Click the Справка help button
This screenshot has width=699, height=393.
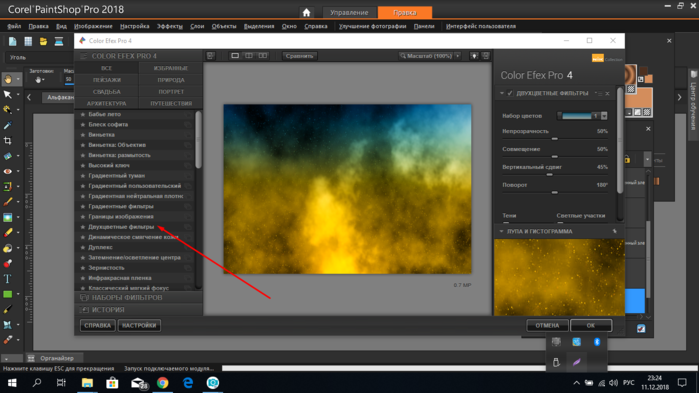point(98,325)
